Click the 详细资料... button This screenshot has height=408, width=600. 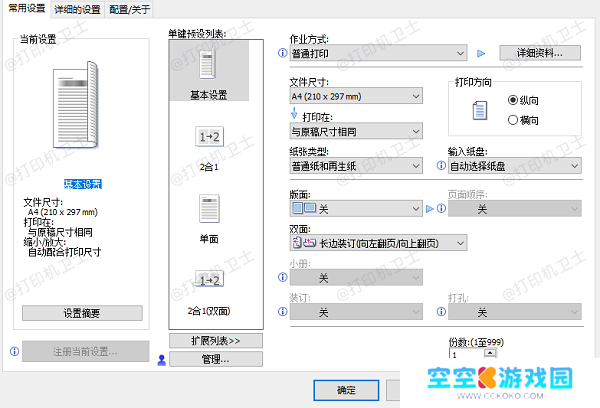(x=540, y=53)
